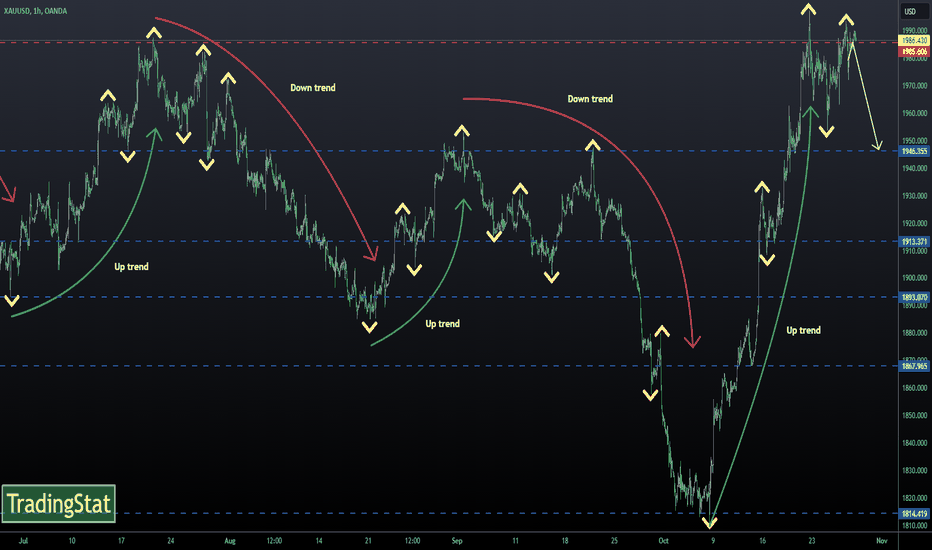
Task: Click the XAUUSD, 1h, OANDA symbol title
Action: pyautogui.click(x=35, y=11)
